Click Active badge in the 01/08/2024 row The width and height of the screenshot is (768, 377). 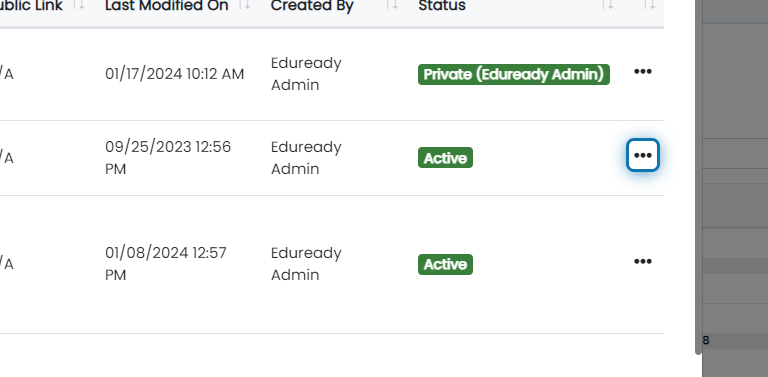[x=445, y=264]
